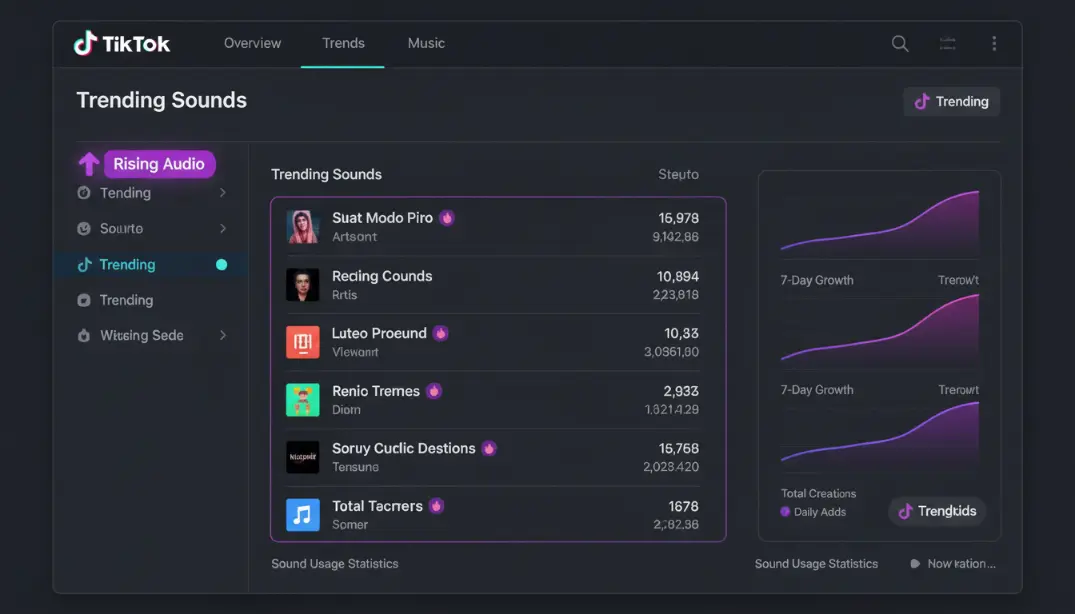1075x614 pixels.
Task: Expand the Sourte sidebar section
Action: click(x=223, y=228)
